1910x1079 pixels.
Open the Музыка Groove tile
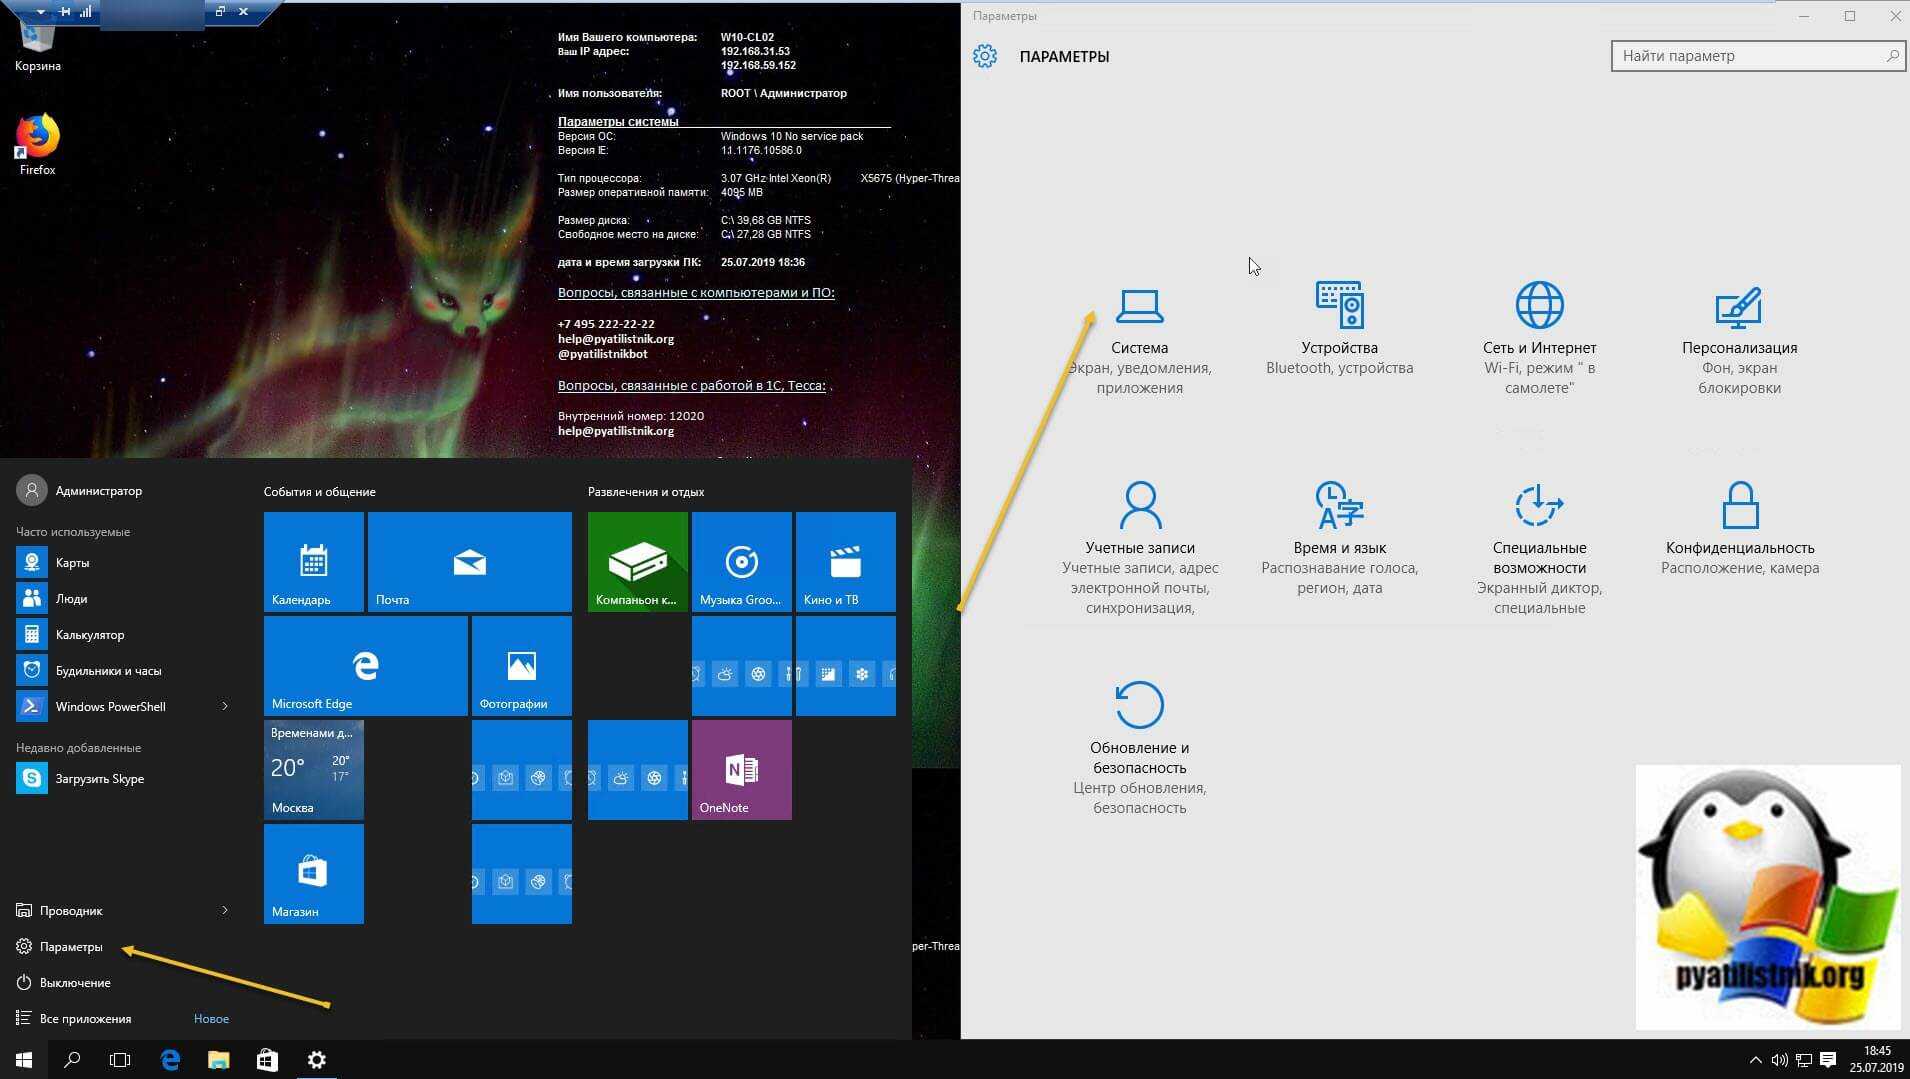coord(742,562)
